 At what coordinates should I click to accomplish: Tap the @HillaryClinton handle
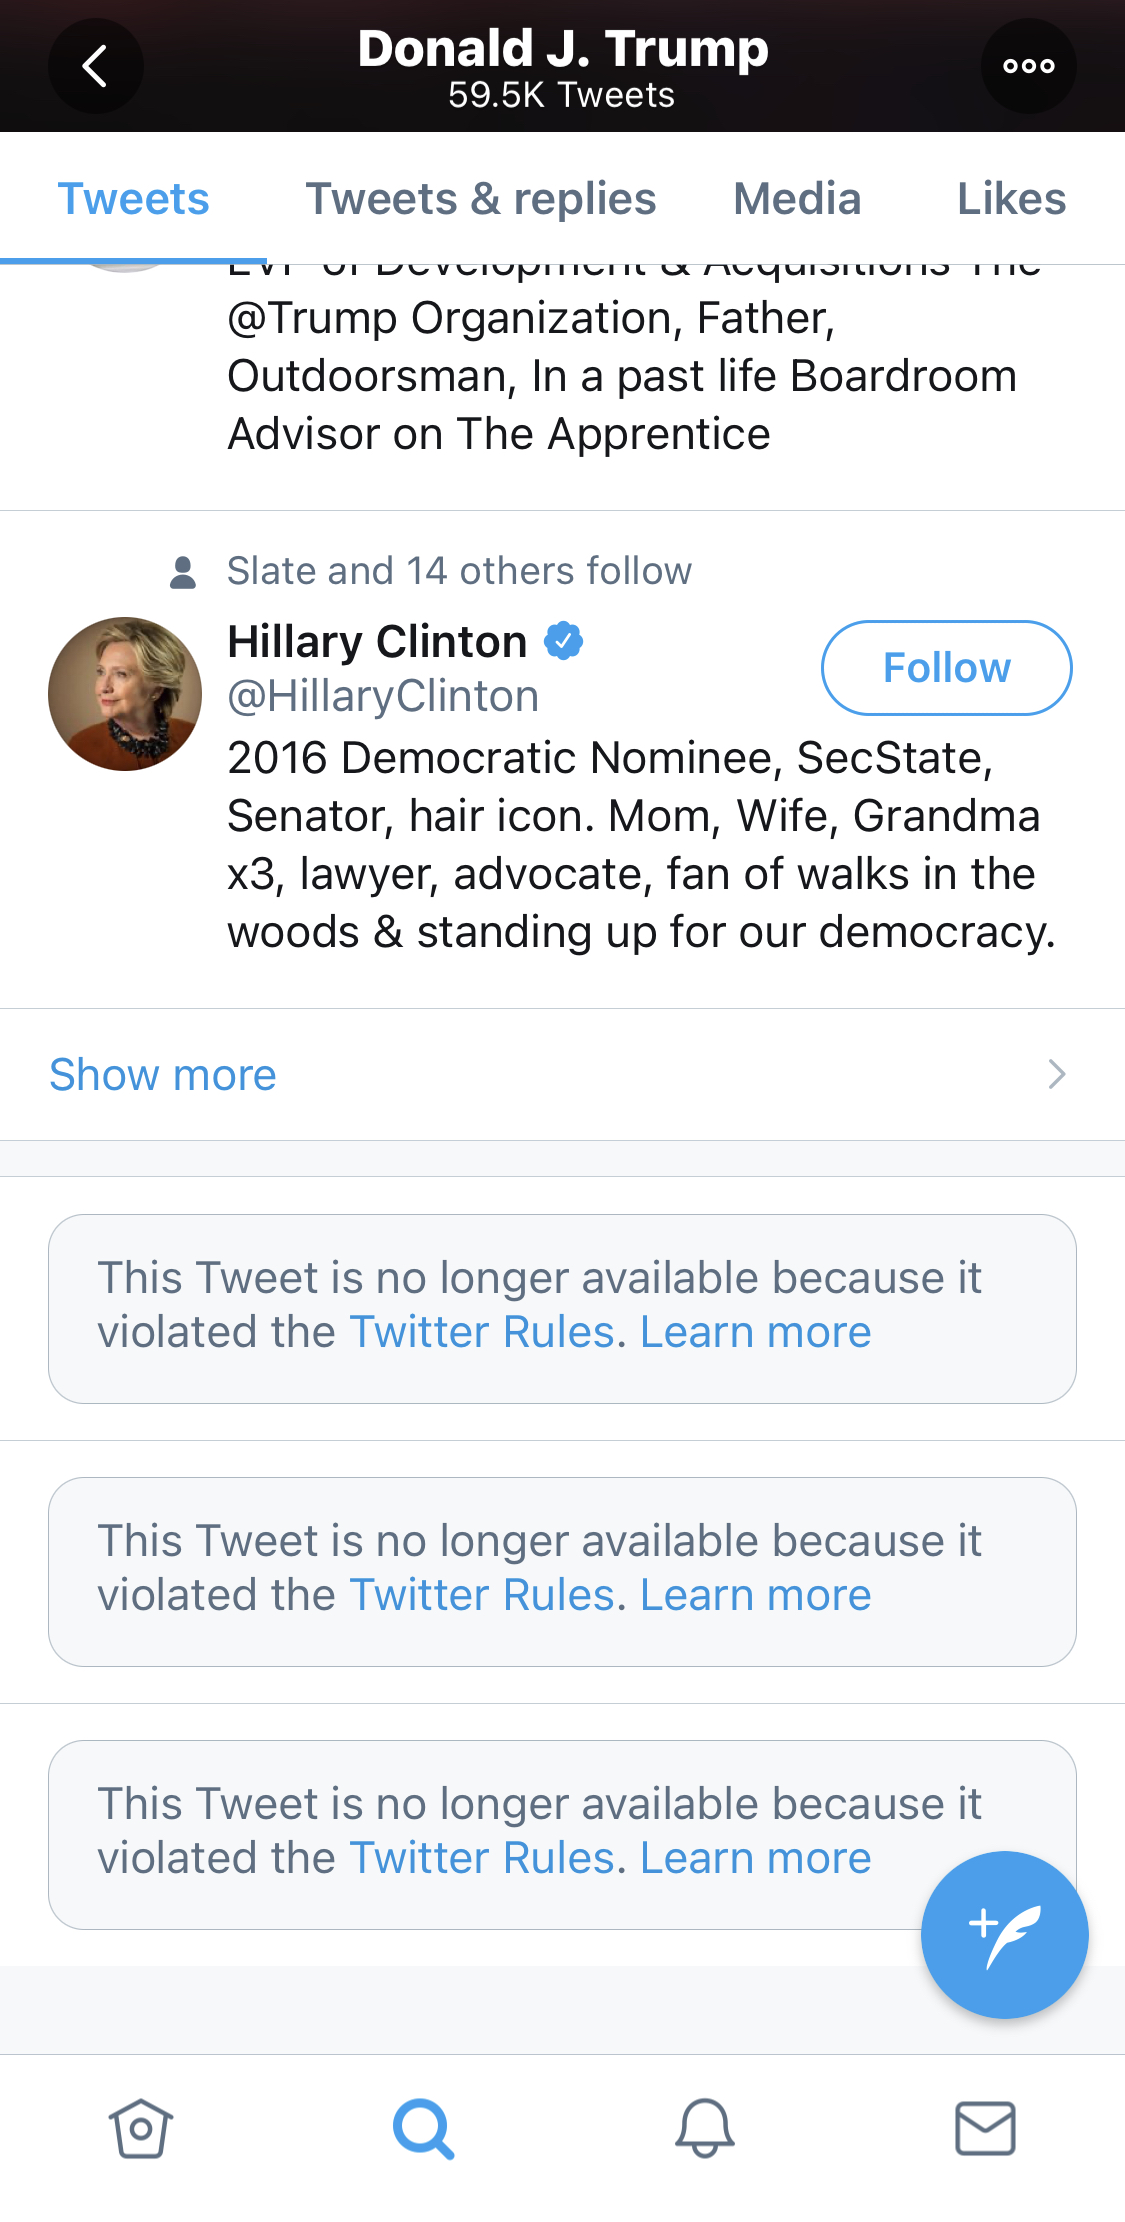383,696
